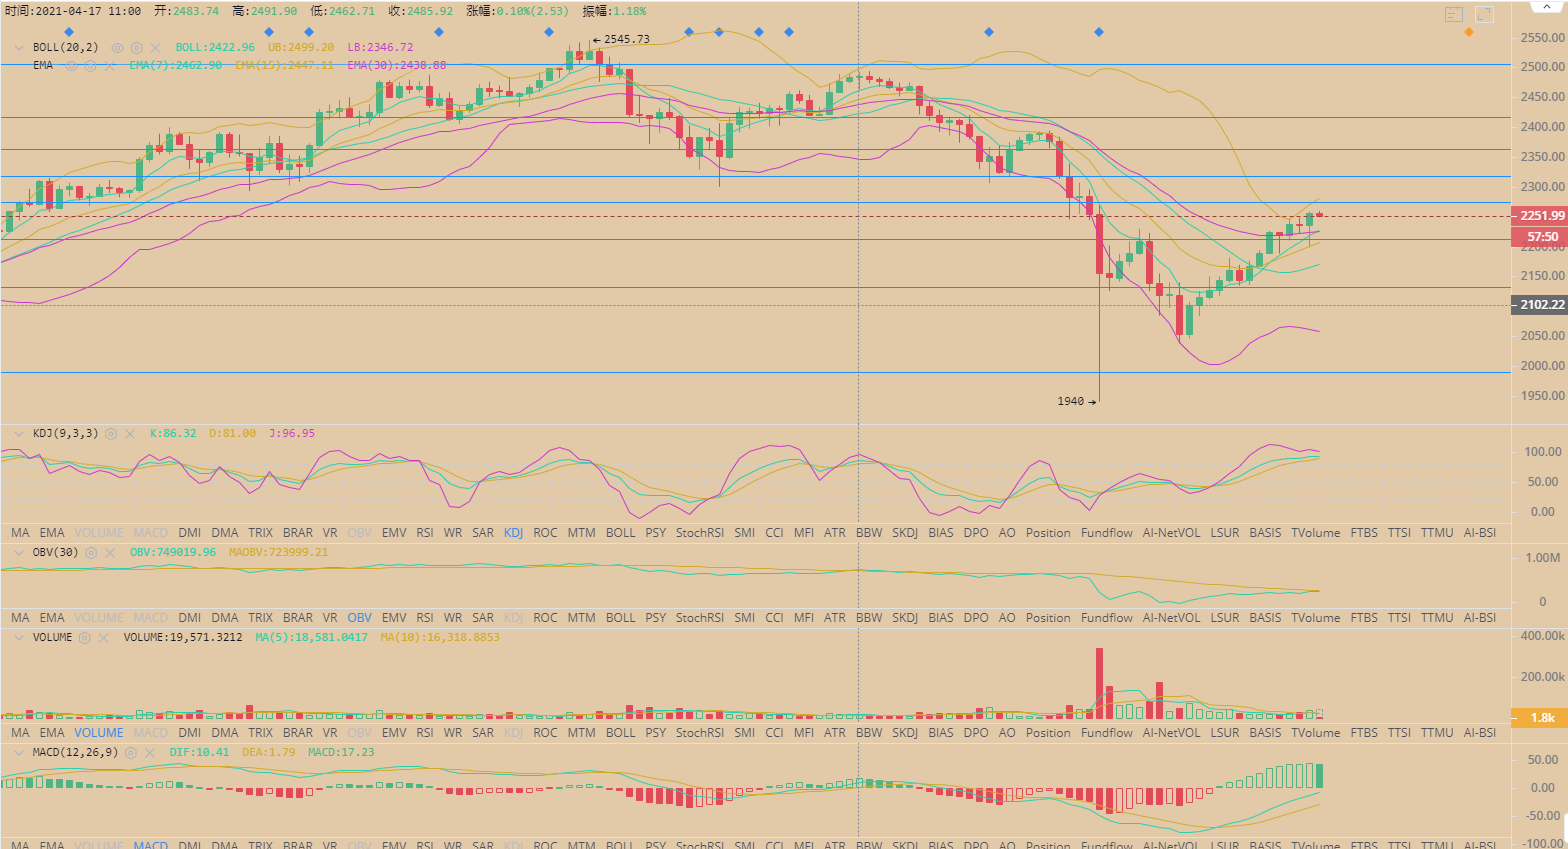Viewport: 1568px width, 849px height.
Task: Switch to CCI in the tab row under OBV chart
Action: [x=775, y=618]
